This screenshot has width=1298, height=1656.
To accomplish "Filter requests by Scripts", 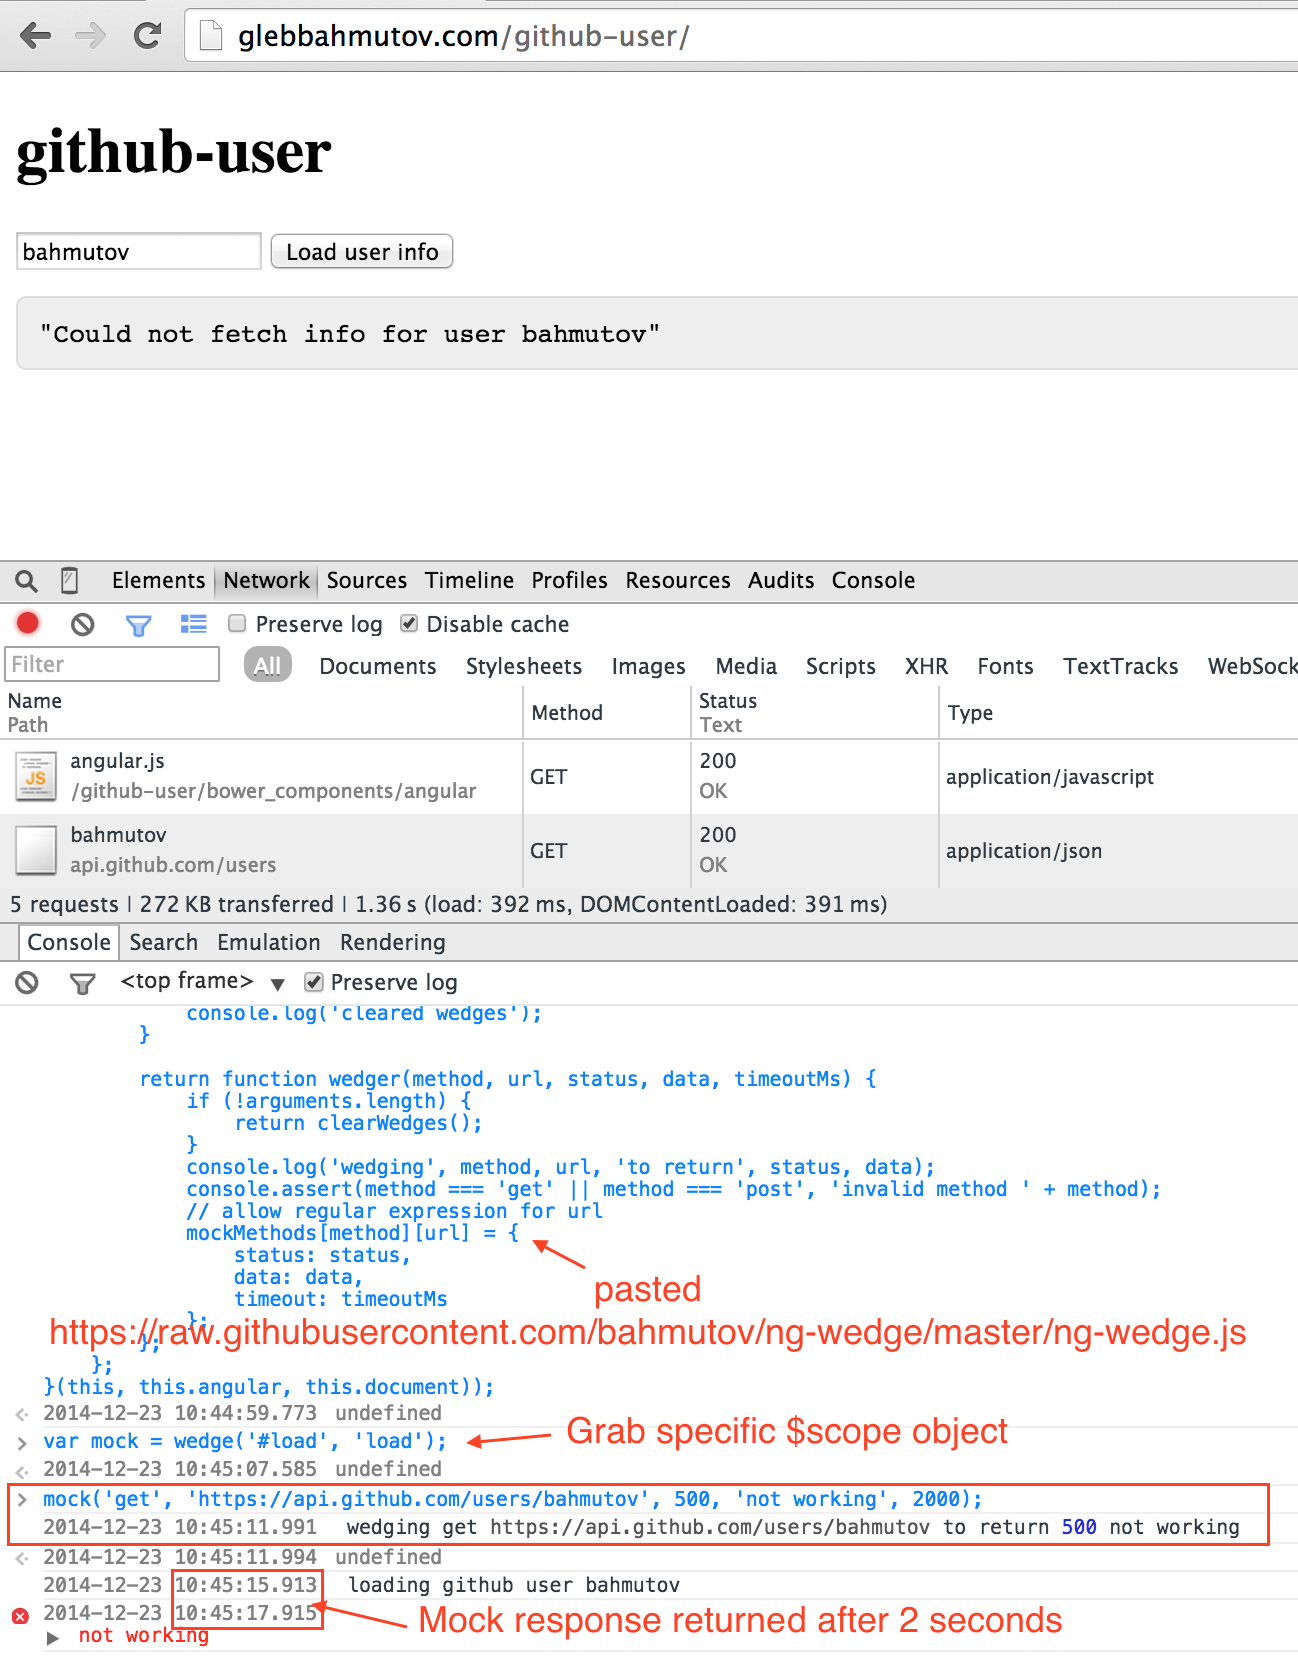I will [x=840, y=666].
